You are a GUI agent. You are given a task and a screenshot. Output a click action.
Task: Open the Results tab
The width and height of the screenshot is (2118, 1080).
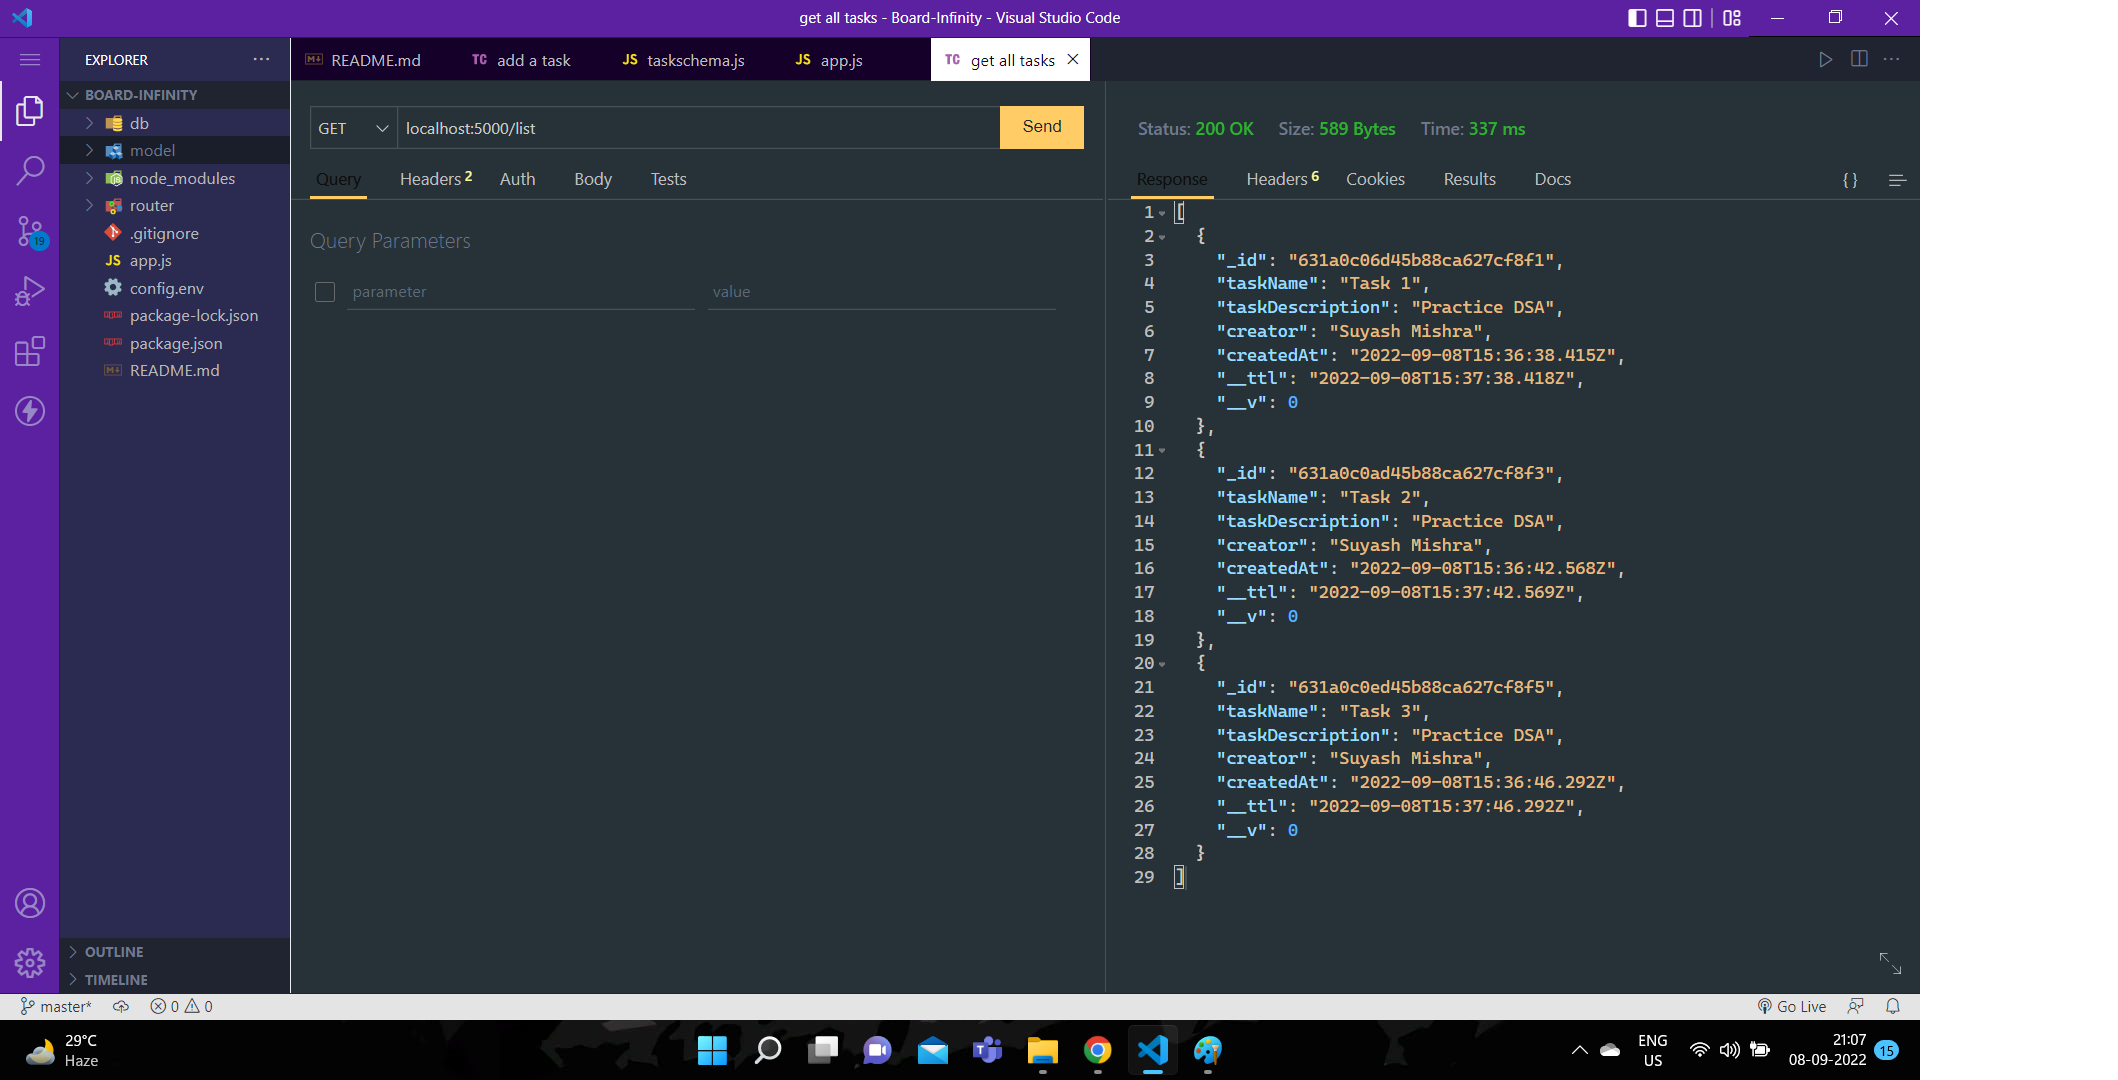1469,179
